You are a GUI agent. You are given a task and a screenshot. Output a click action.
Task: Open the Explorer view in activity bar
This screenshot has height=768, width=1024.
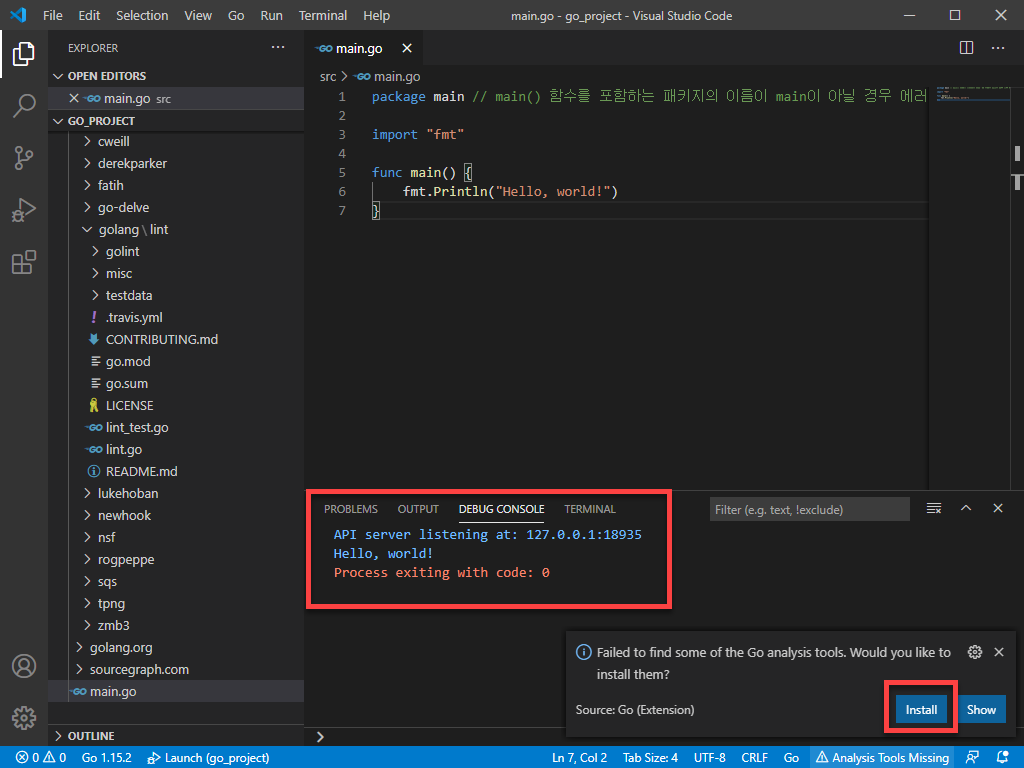click(24, 54)
